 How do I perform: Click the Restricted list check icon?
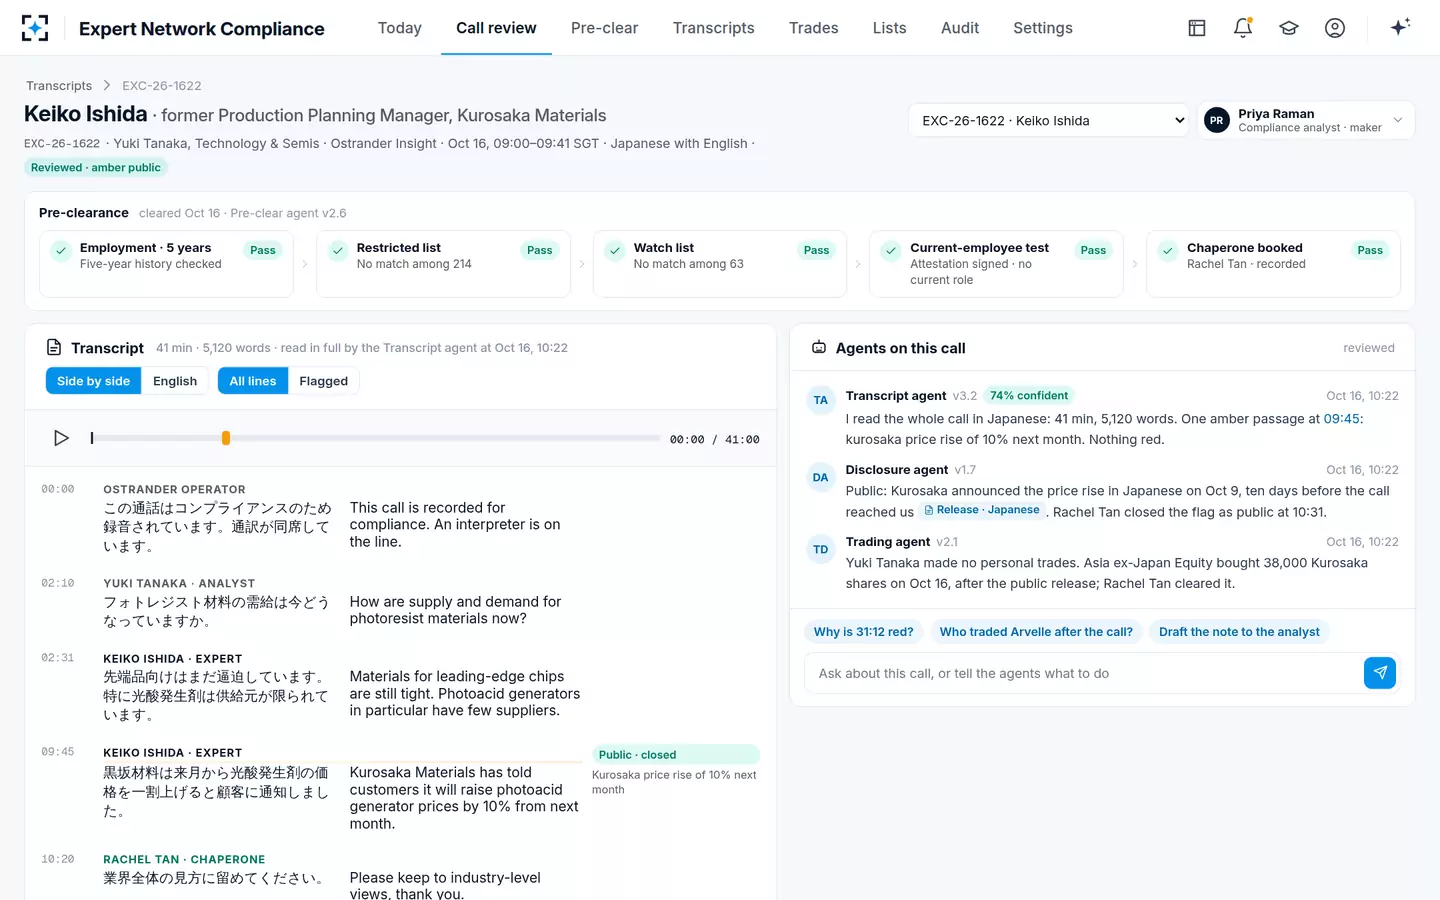tap(338, 250)
